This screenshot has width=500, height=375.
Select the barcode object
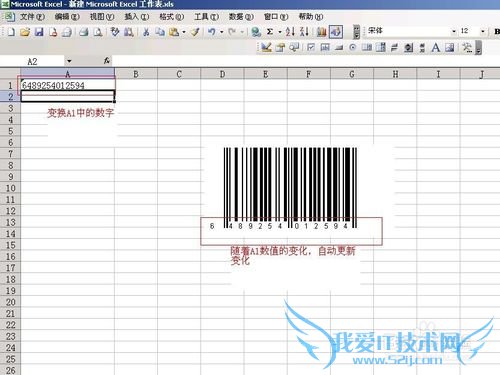[x=290, y=189]
